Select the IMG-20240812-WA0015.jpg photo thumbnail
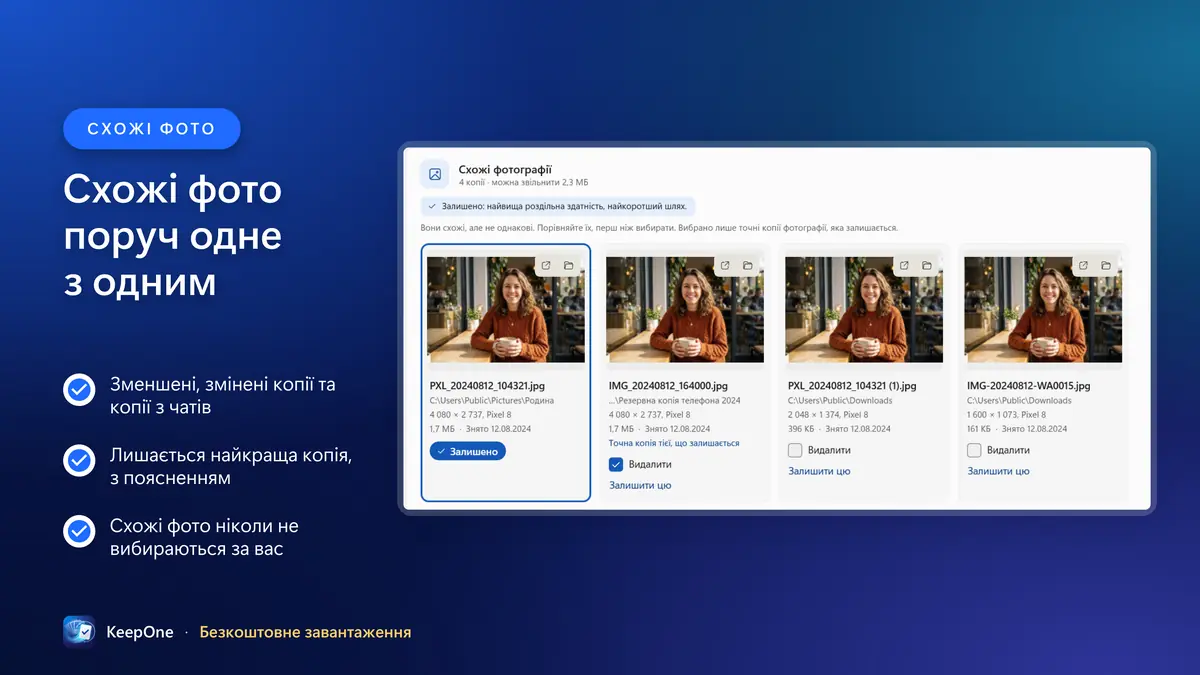Screen dimensions: 1200x675 (1043, 310)
